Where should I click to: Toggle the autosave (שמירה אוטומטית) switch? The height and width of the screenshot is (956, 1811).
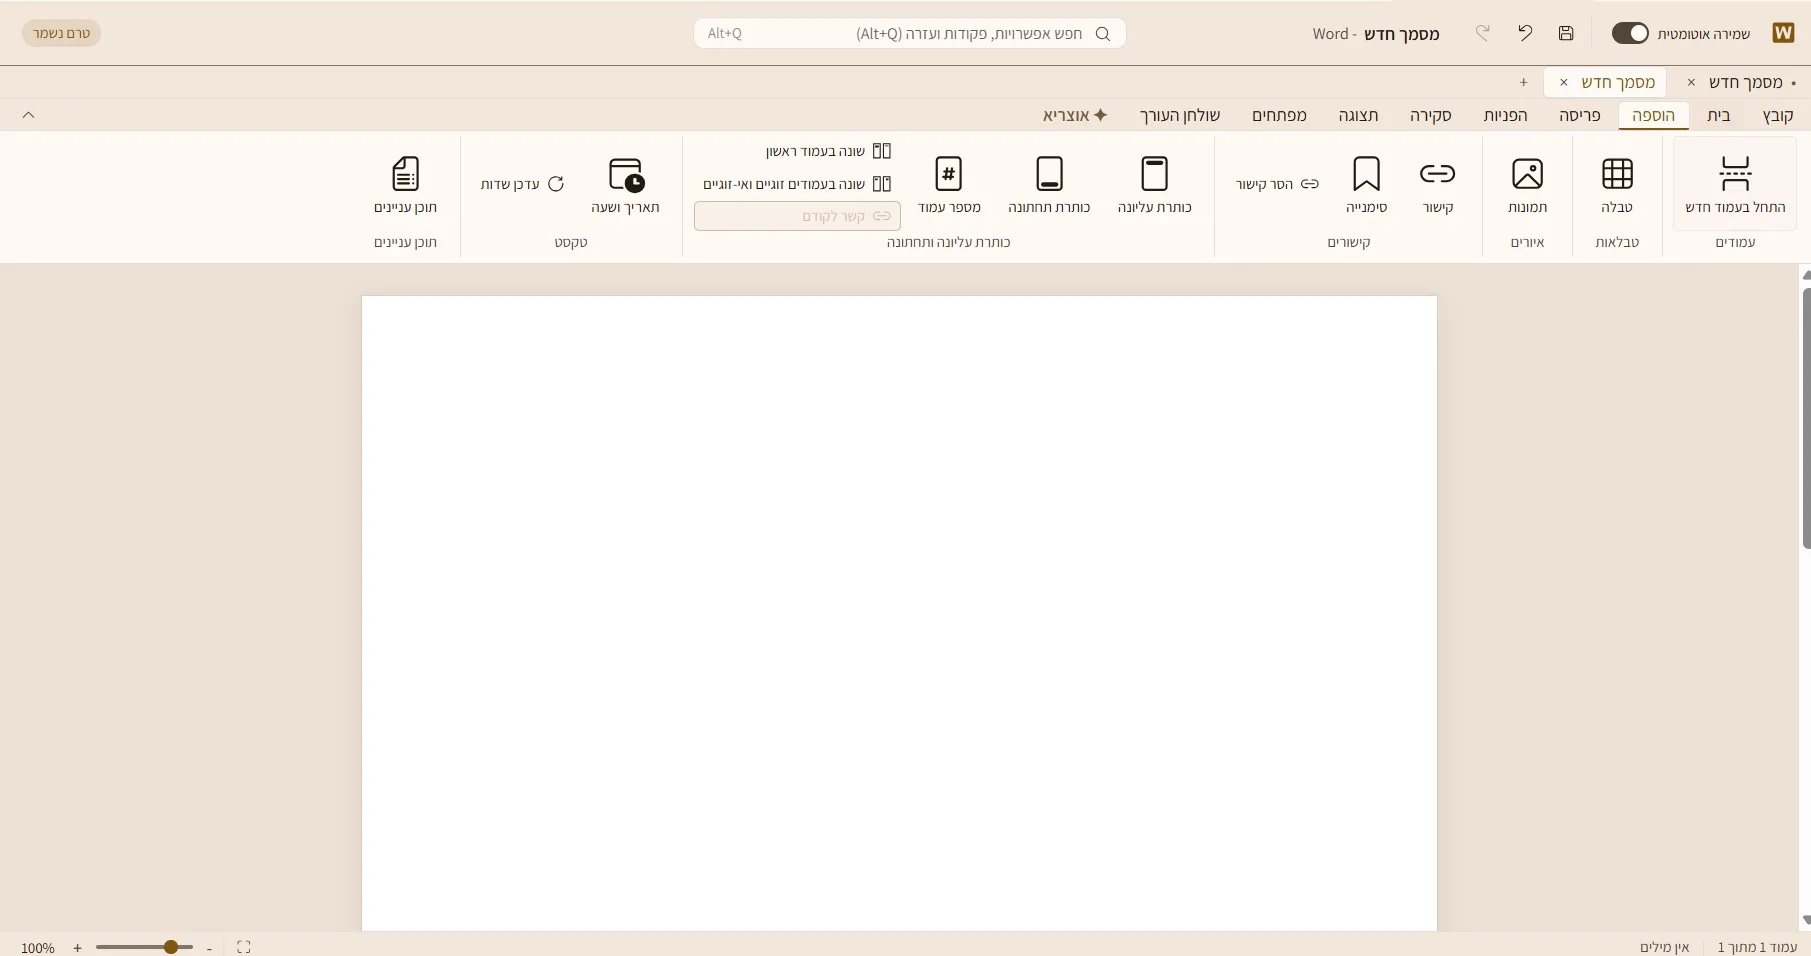1630,33
